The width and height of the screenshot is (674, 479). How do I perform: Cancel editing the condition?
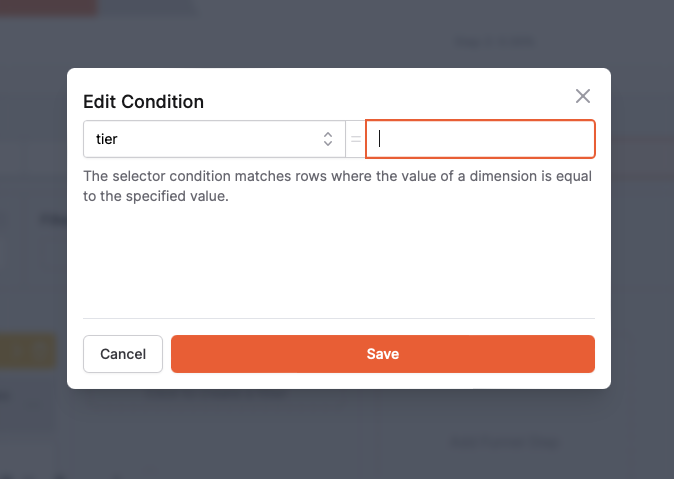click(123, 354)
